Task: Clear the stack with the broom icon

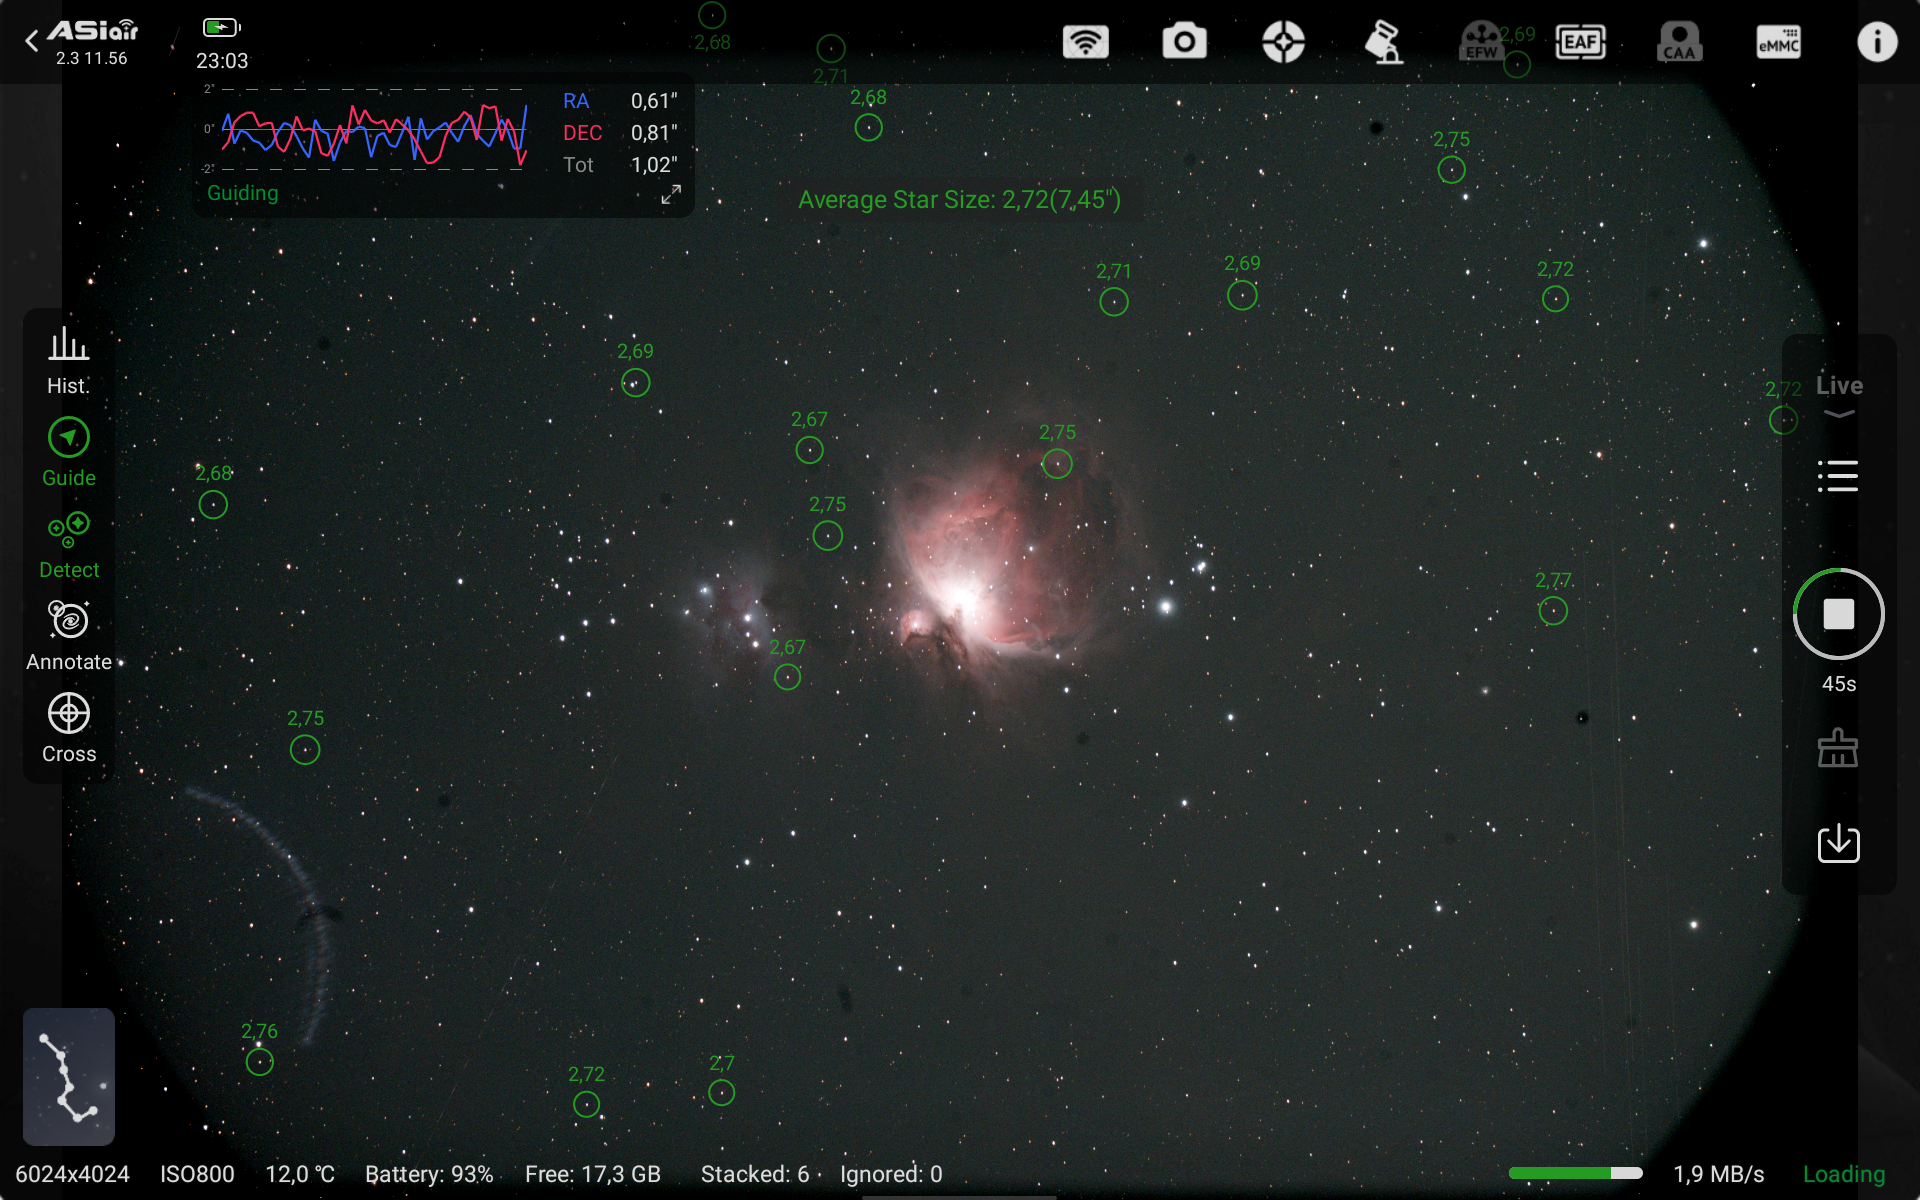Action: click(x=1838, y=748)
